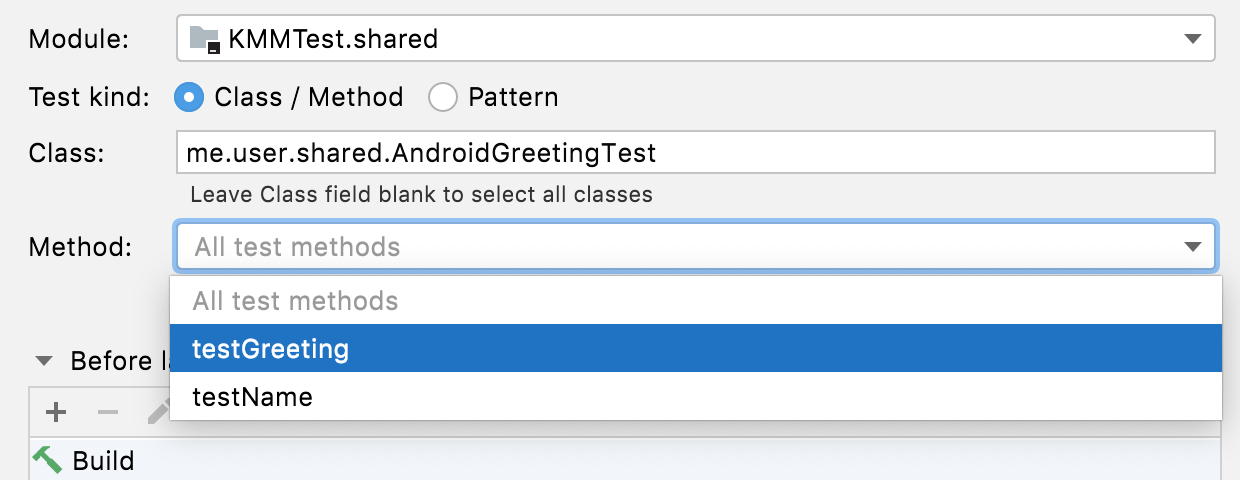Click the Method combo box arrow
This screenshot has height=480, width=1240.
[x=1192, y=247]
